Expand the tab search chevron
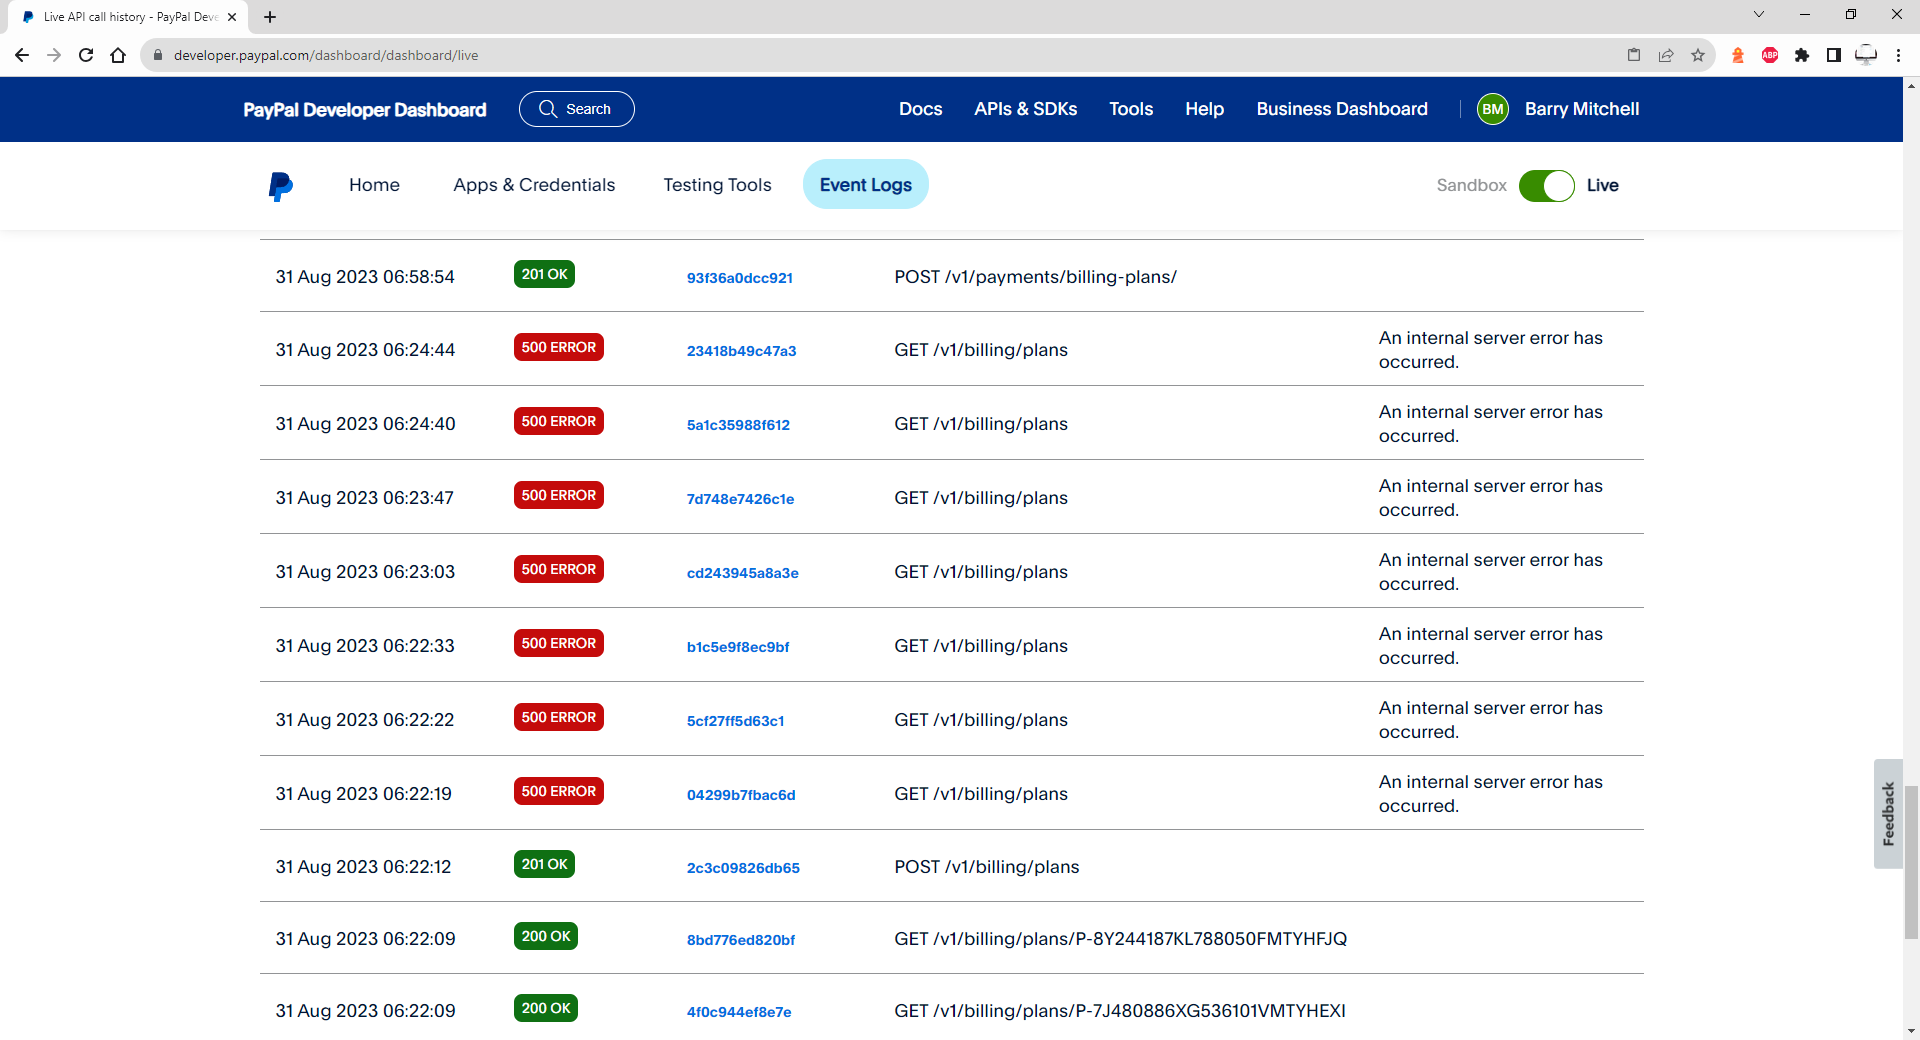The height and width of the screenshot is (1040, 1920). coord(1759,15)
